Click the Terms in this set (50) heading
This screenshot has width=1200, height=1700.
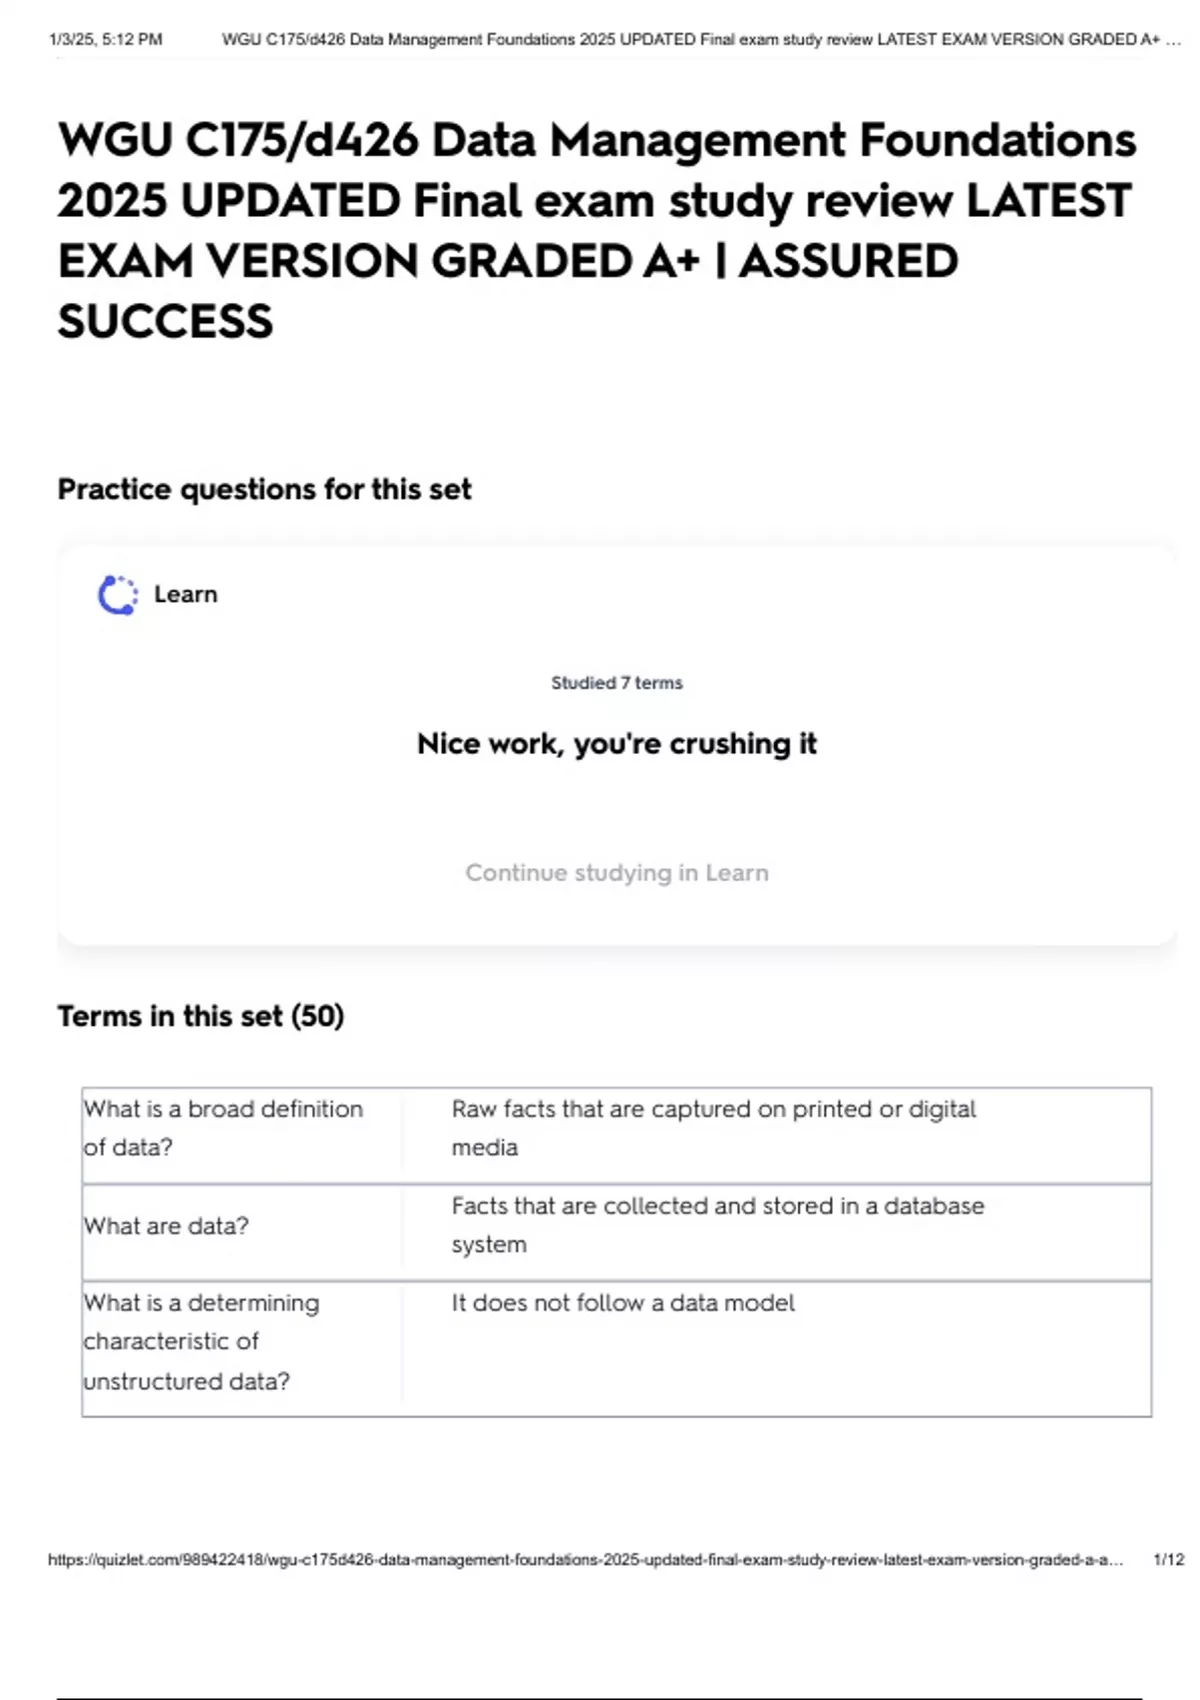point(200,1016)
